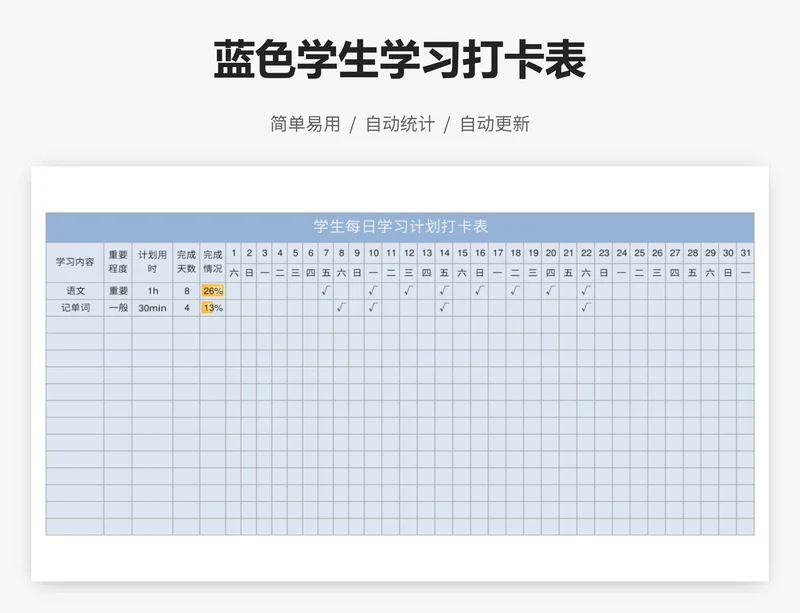Toggle 语文 checkmark on day 10

tap(373, 291)
